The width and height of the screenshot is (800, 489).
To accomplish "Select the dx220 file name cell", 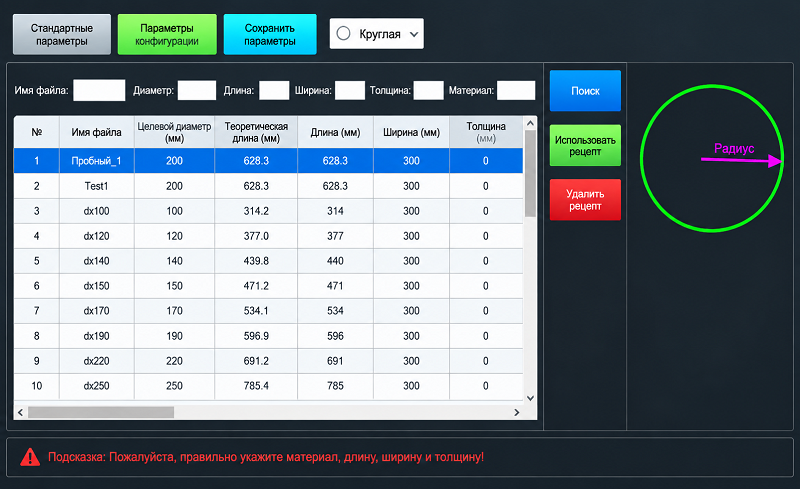I will pos(96,361).
